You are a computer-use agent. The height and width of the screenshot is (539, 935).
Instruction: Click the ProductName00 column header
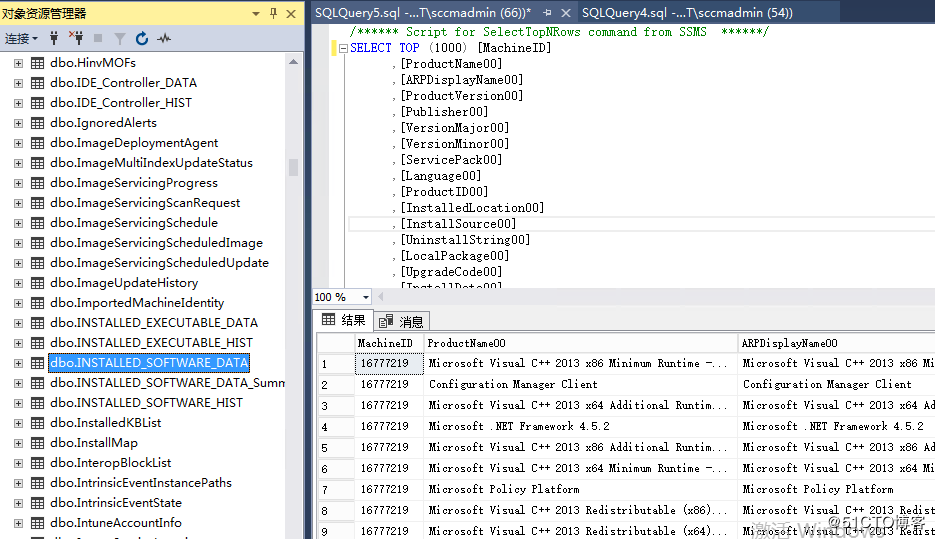(x=581, y=343)
